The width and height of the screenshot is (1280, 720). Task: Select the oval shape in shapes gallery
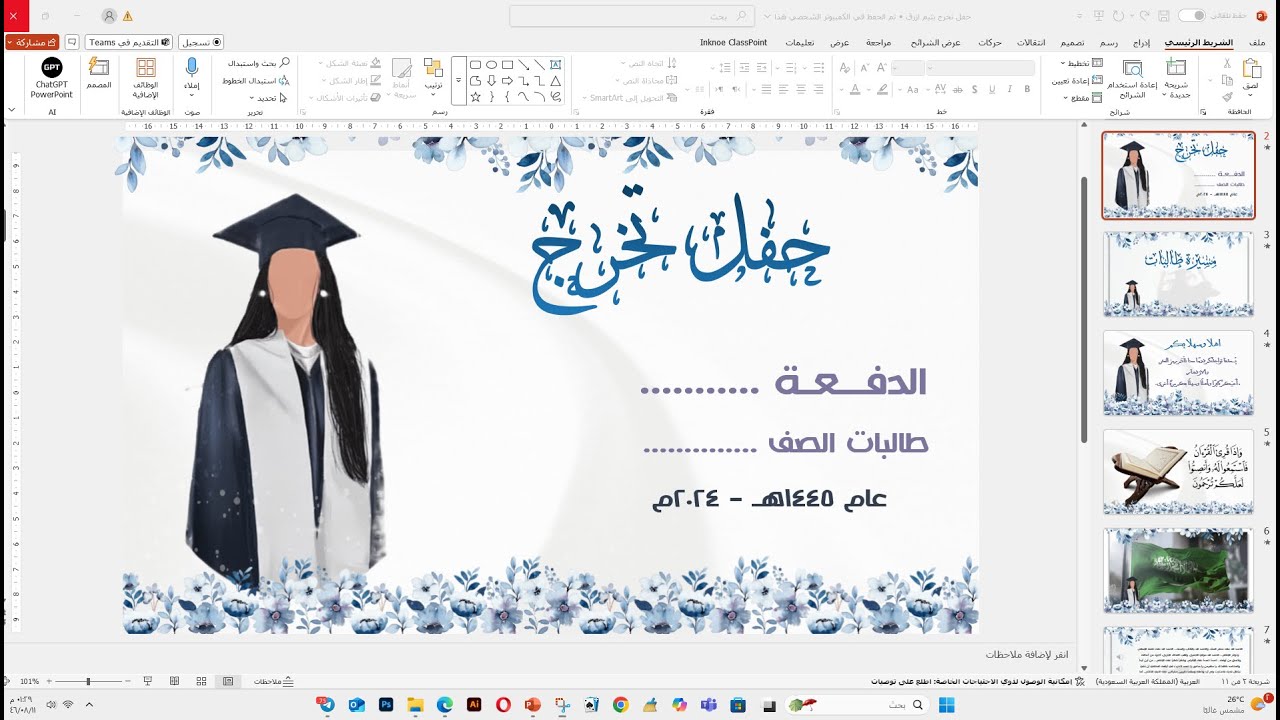pos(491,64)
